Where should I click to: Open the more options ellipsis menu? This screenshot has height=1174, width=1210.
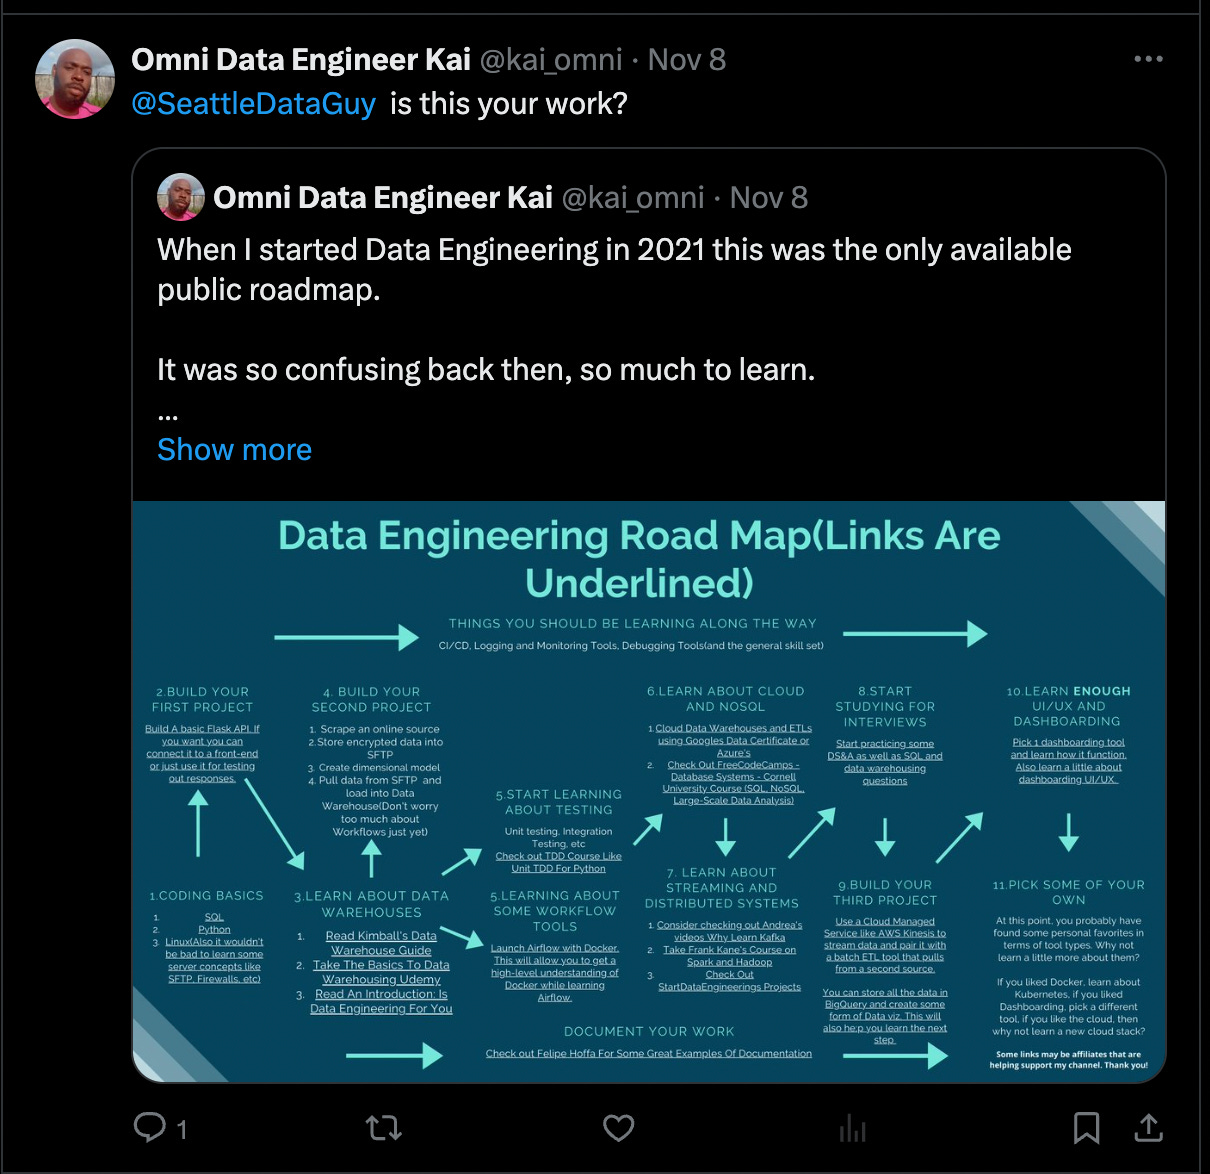pyautogui.click(x=1148, y=59)
